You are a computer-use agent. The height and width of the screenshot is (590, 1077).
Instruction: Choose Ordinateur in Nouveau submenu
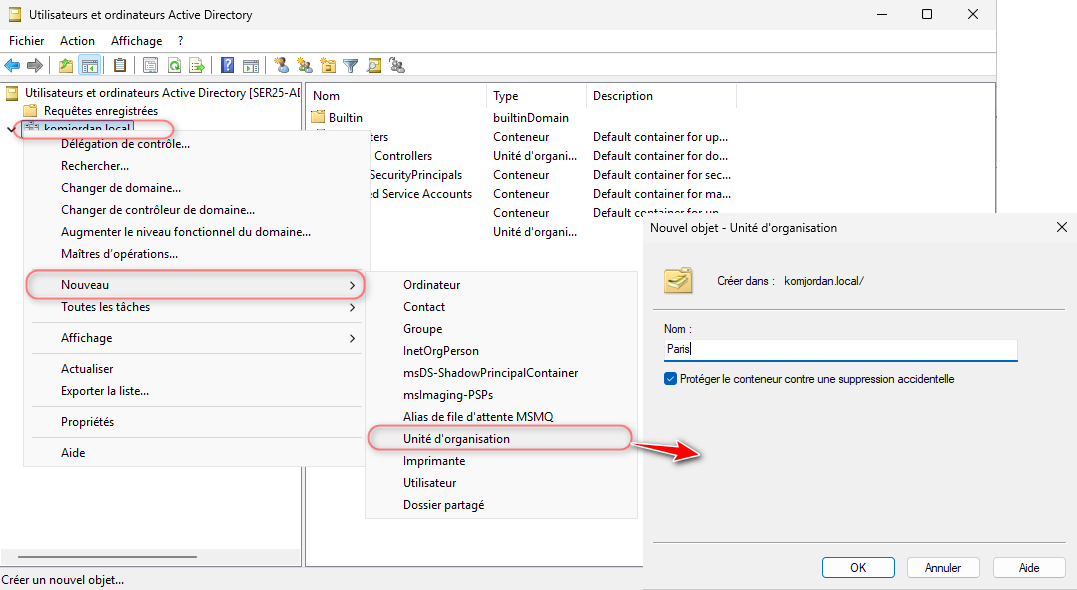(432, 285)
